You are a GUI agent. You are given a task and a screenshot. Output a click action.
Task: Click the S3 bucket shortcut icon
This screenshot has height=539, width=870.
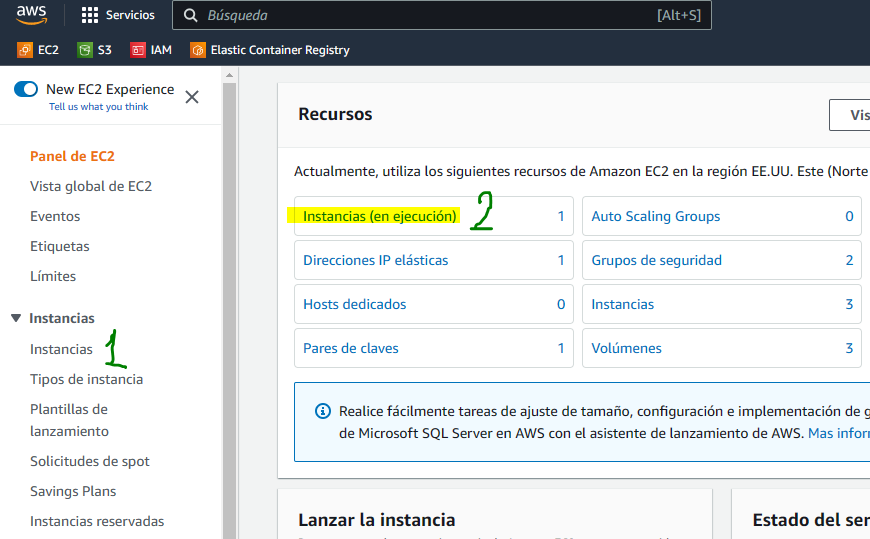point(85,50)
